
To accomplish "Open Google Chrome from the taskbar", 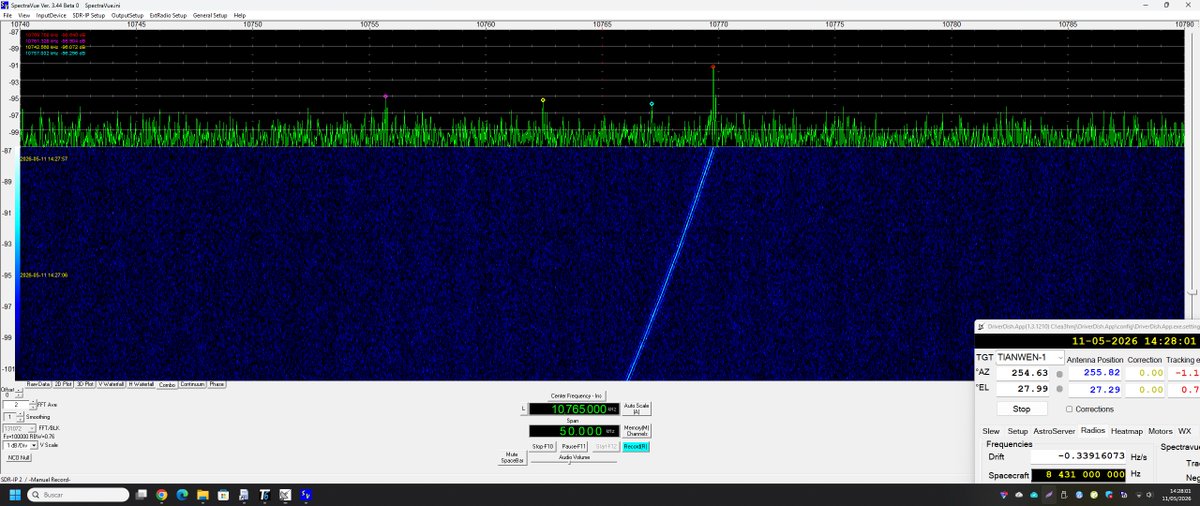I will pyautogui.click(x=161, y=494).
